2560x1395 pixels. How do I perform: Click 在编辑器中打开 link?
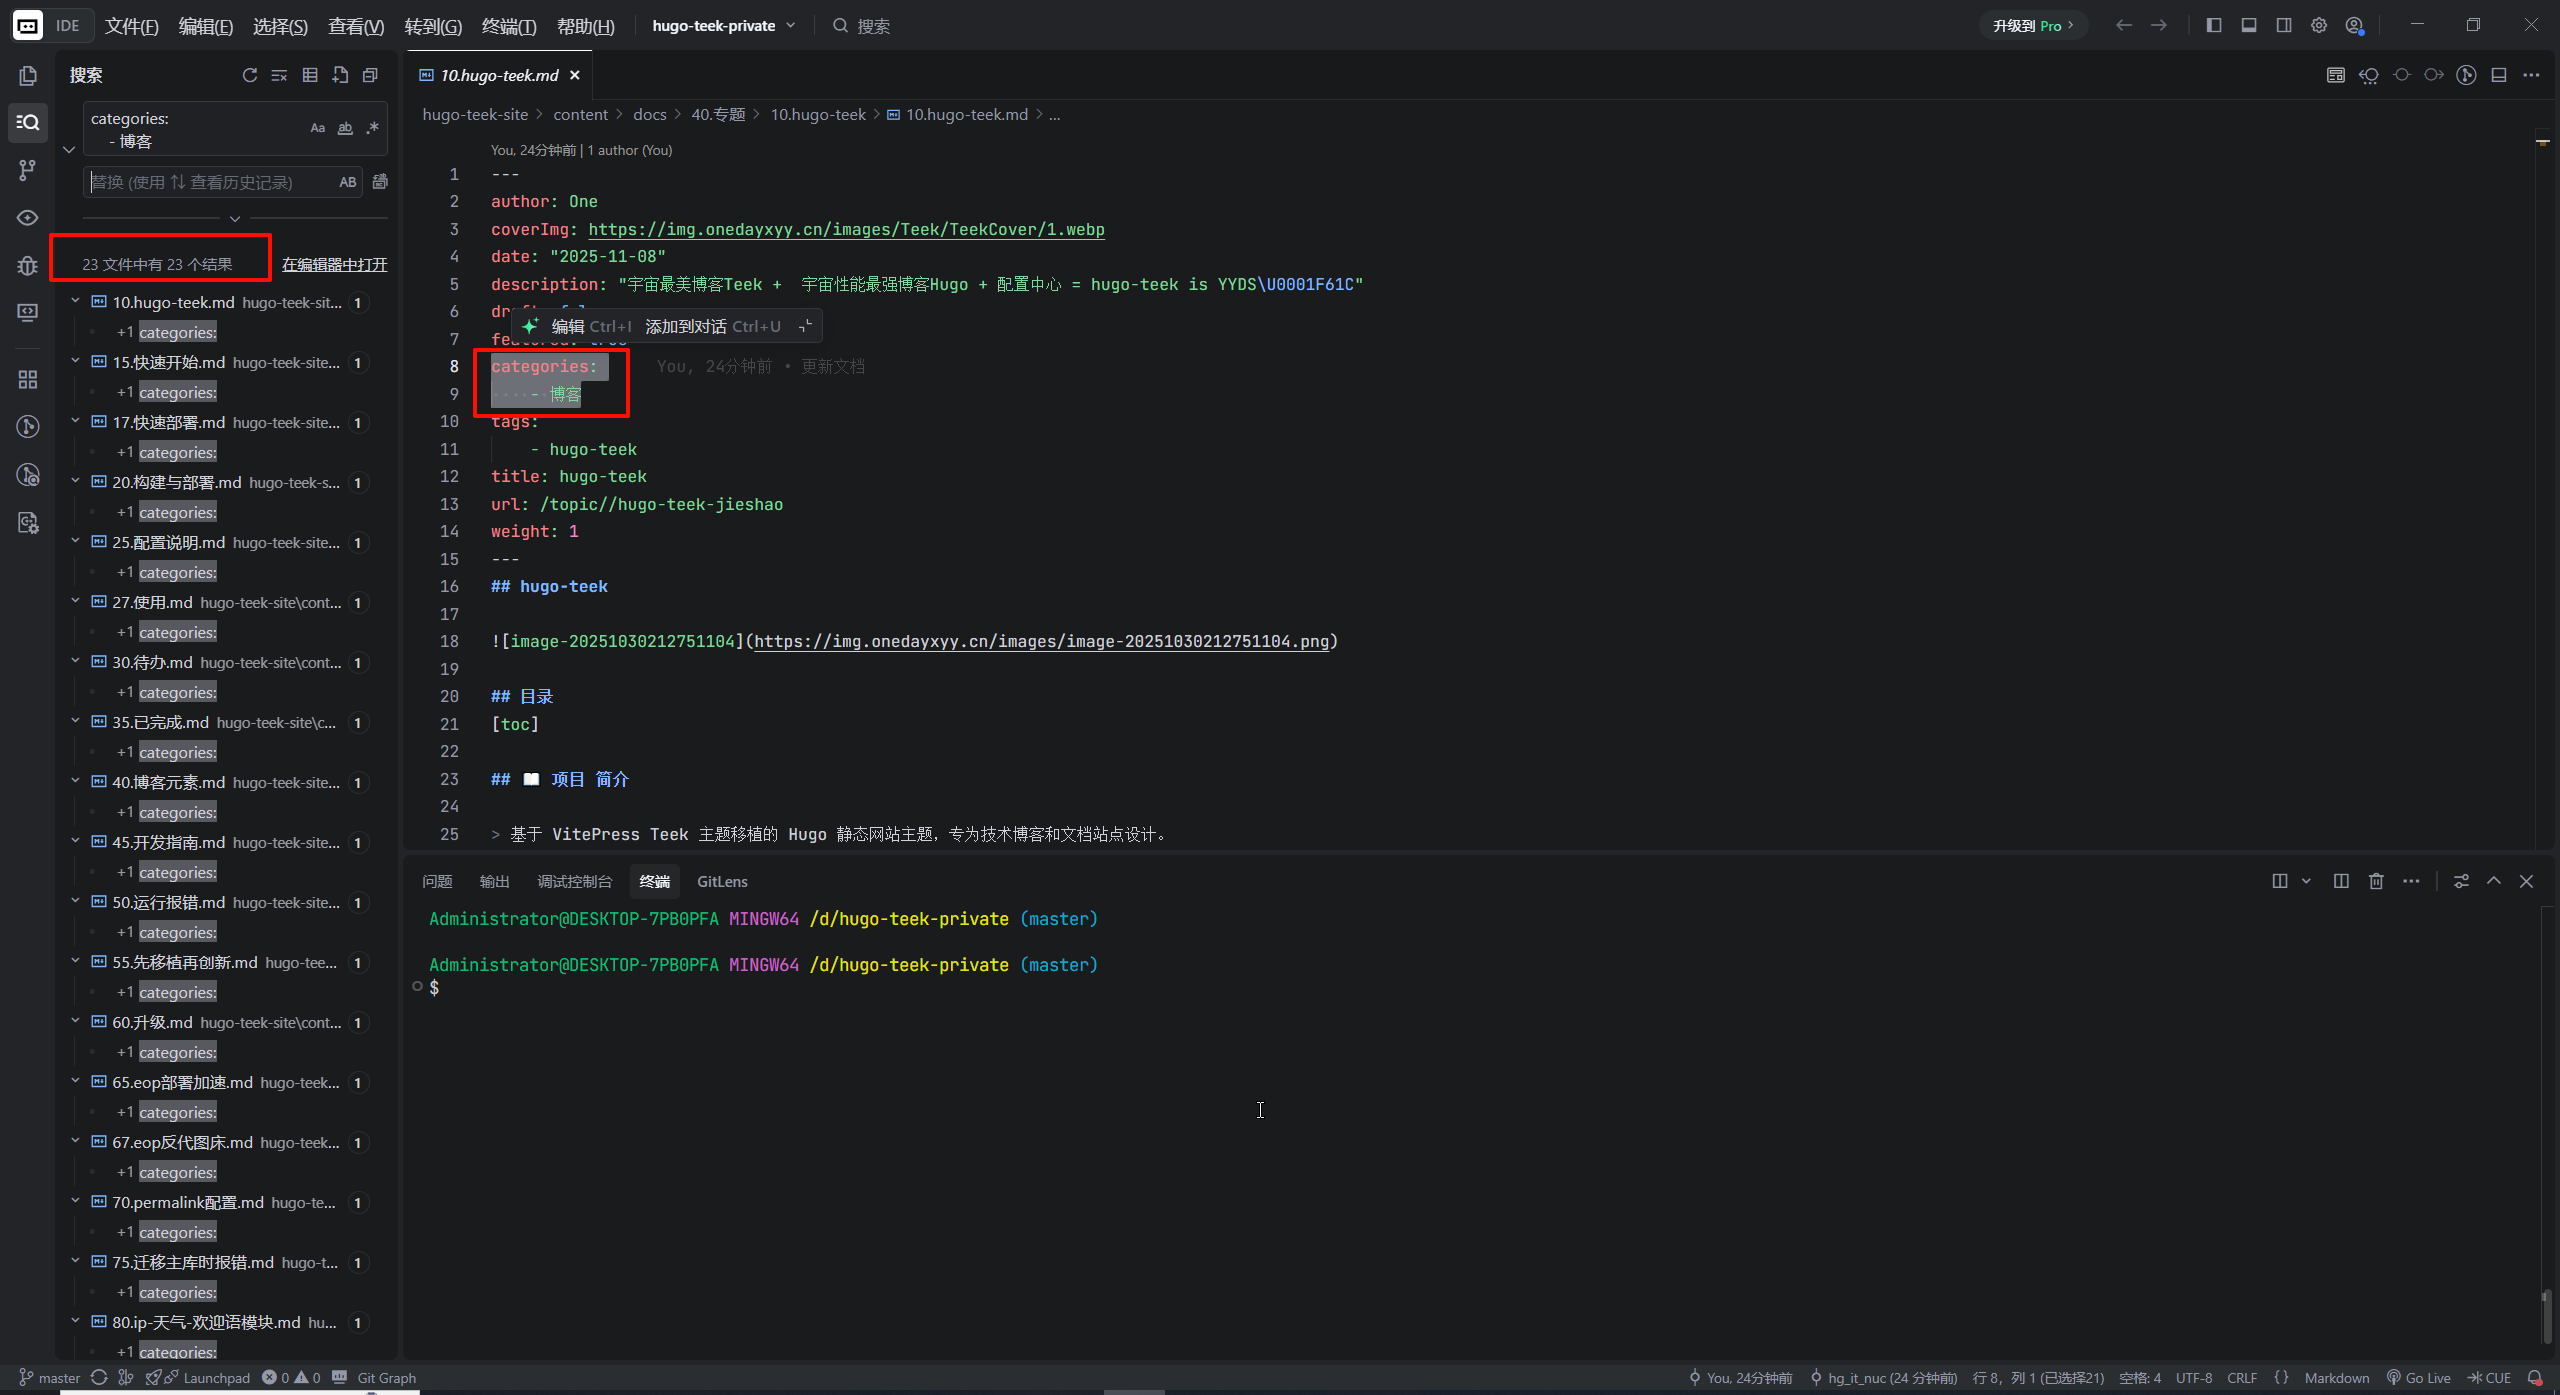(x=334, y=264)
